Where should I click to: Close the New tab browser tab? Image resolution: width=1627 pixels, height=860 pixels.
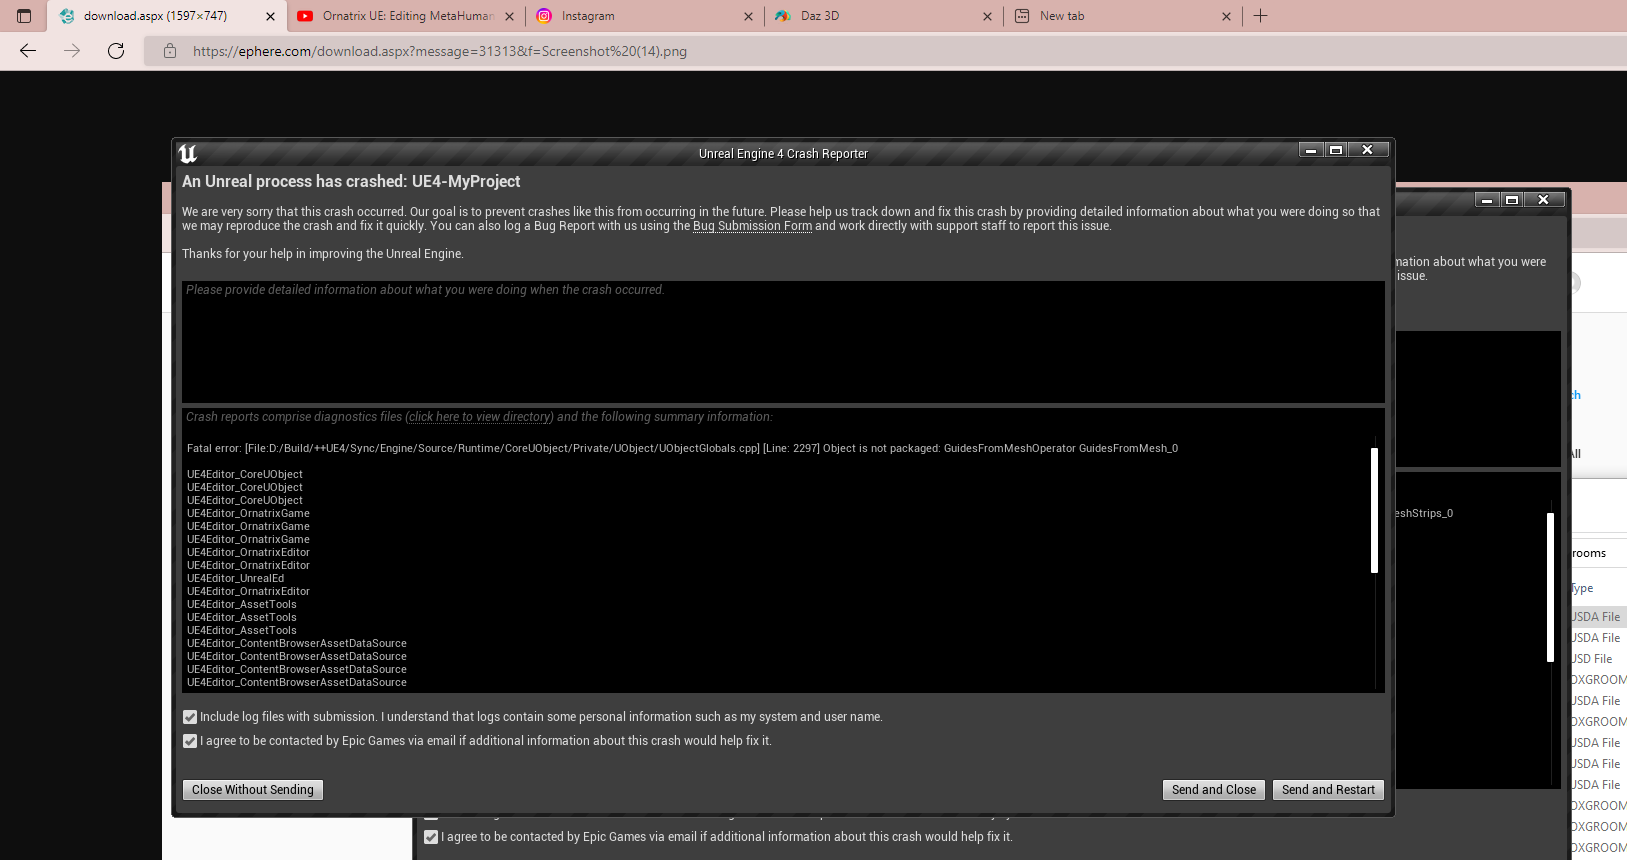(x=1226, y=16)
